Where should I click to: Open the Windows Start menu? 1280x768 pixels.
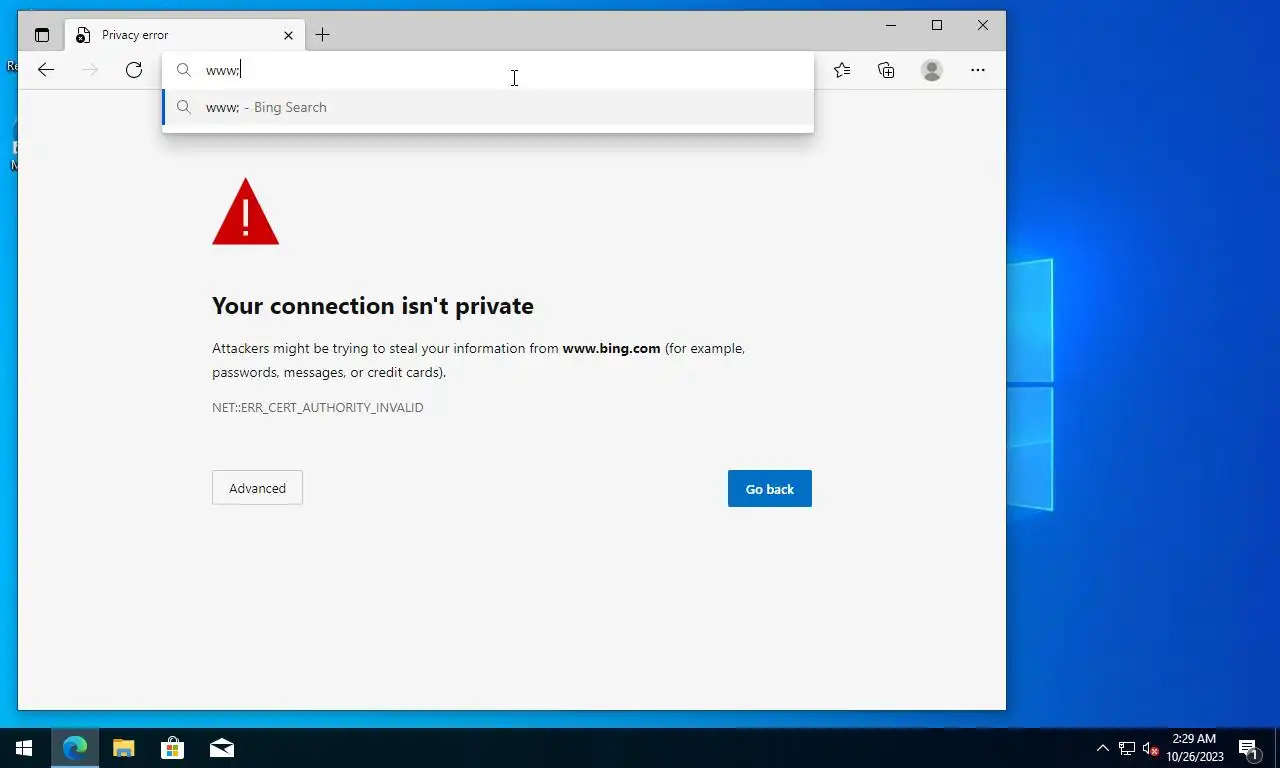[24, 748]
